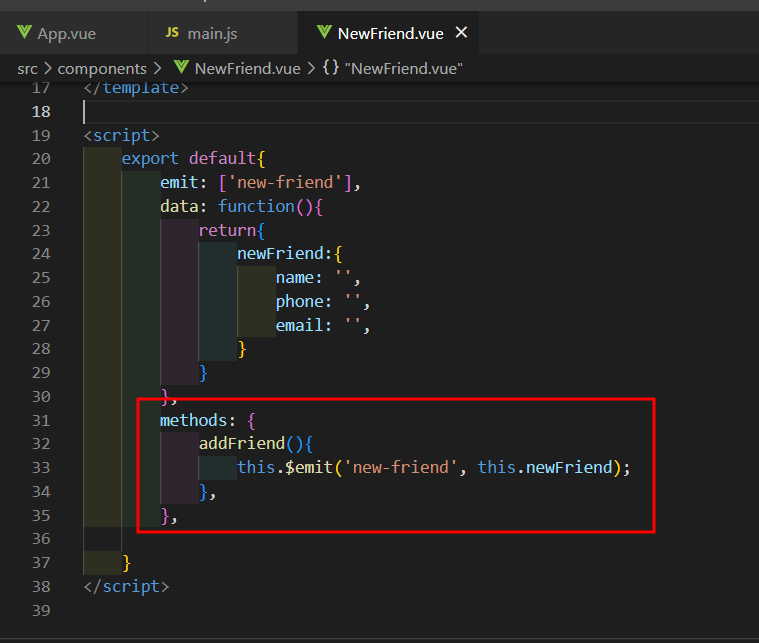Click line number 33 in the gutter
This screenshot has height=643, width=759.
(x=41, y=468)
